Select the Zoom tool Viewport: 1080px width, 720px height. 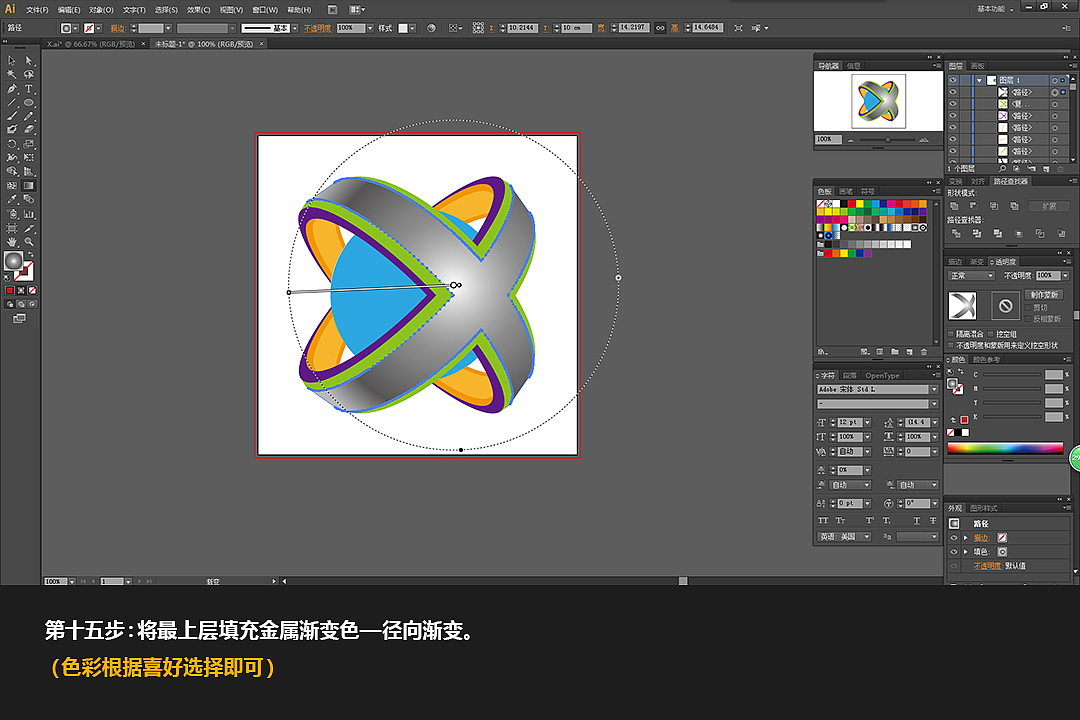point(28,241)
